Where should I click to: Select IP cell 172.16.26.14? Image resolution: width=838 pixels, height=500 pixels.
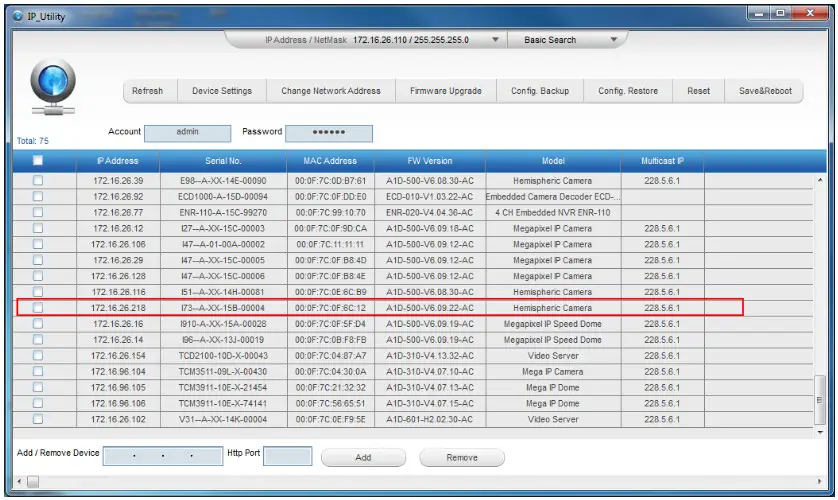[118, 340]
